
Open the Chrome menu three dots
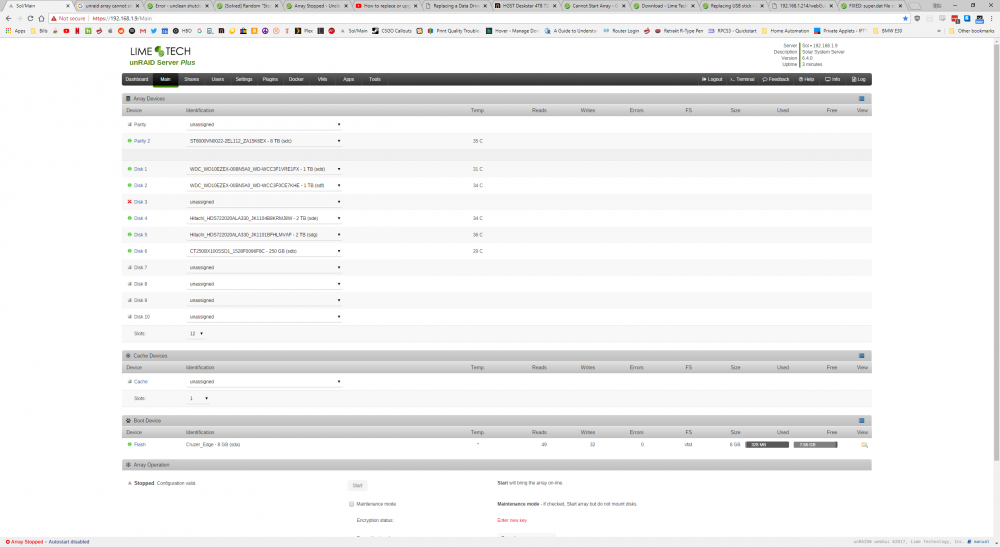tap(992, 18)
